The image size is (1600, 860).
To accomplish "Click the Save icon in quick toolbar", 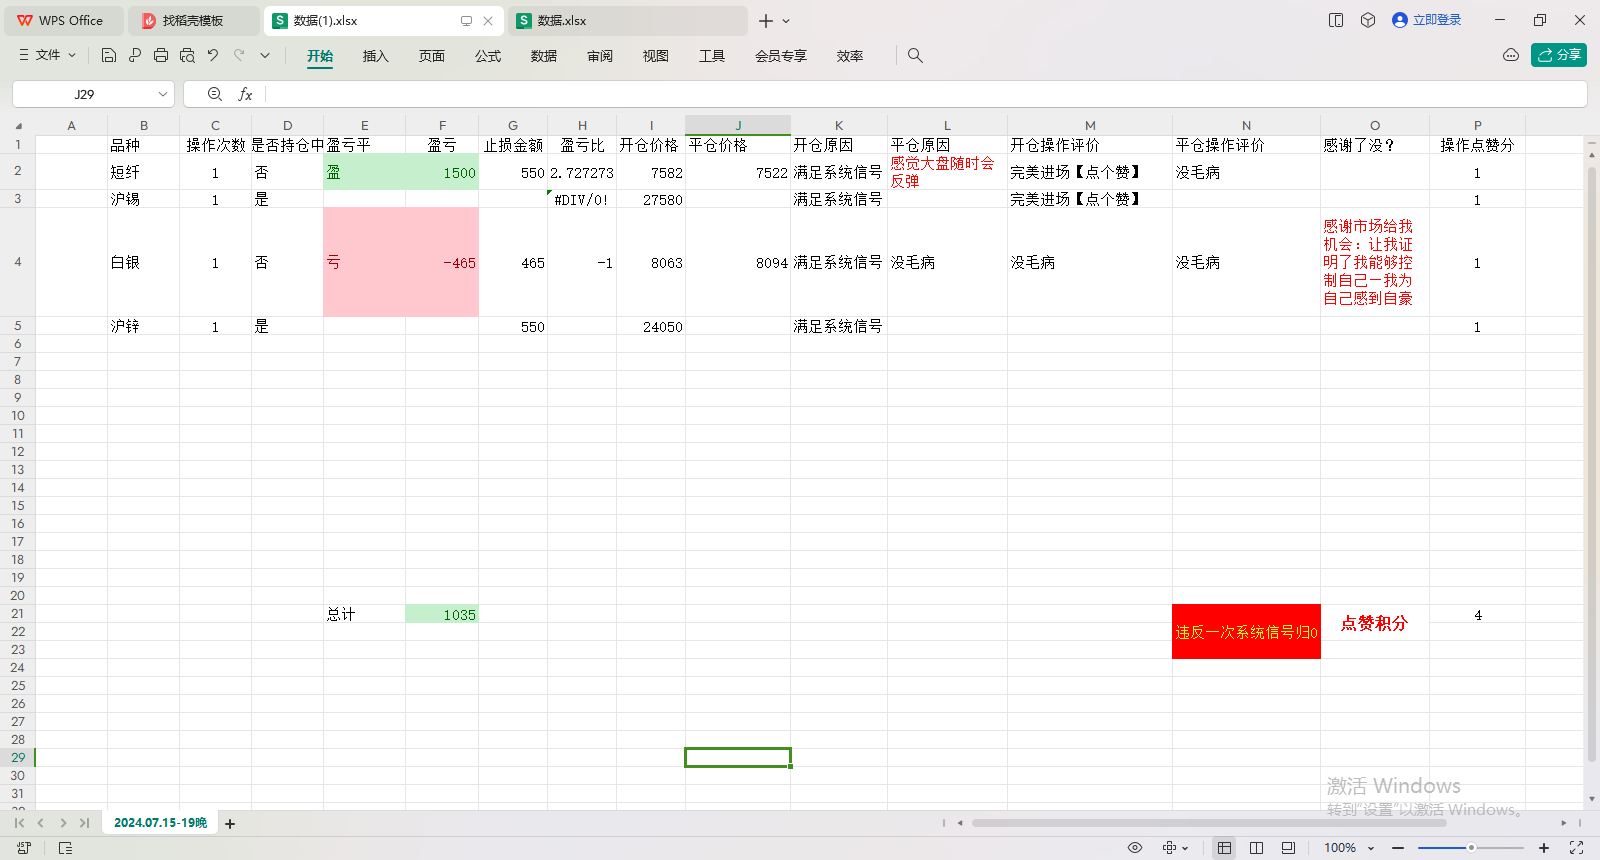I will pyautogui.click(x=109, y=55).
